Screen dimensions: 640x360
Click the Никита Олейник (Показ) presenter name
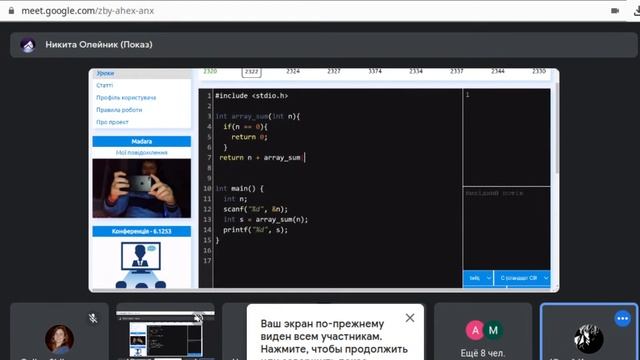(99, 44)
